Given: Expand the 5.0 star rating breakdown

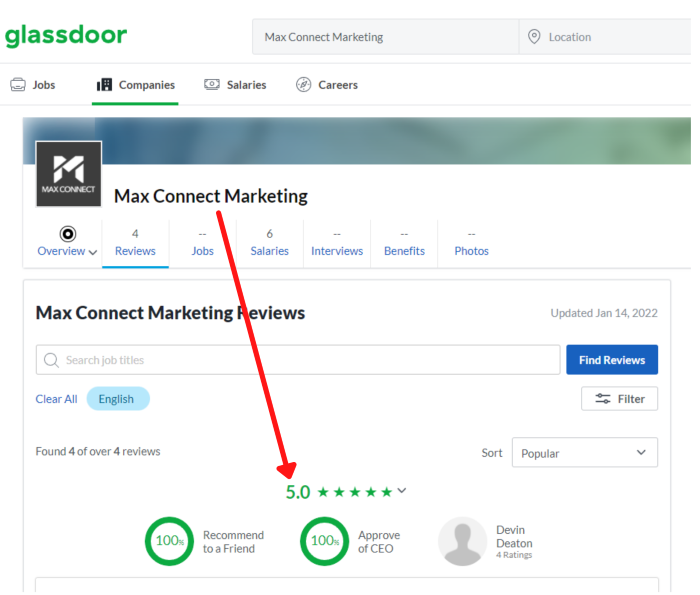Looking at the screenshot, I should coord(402,491).
